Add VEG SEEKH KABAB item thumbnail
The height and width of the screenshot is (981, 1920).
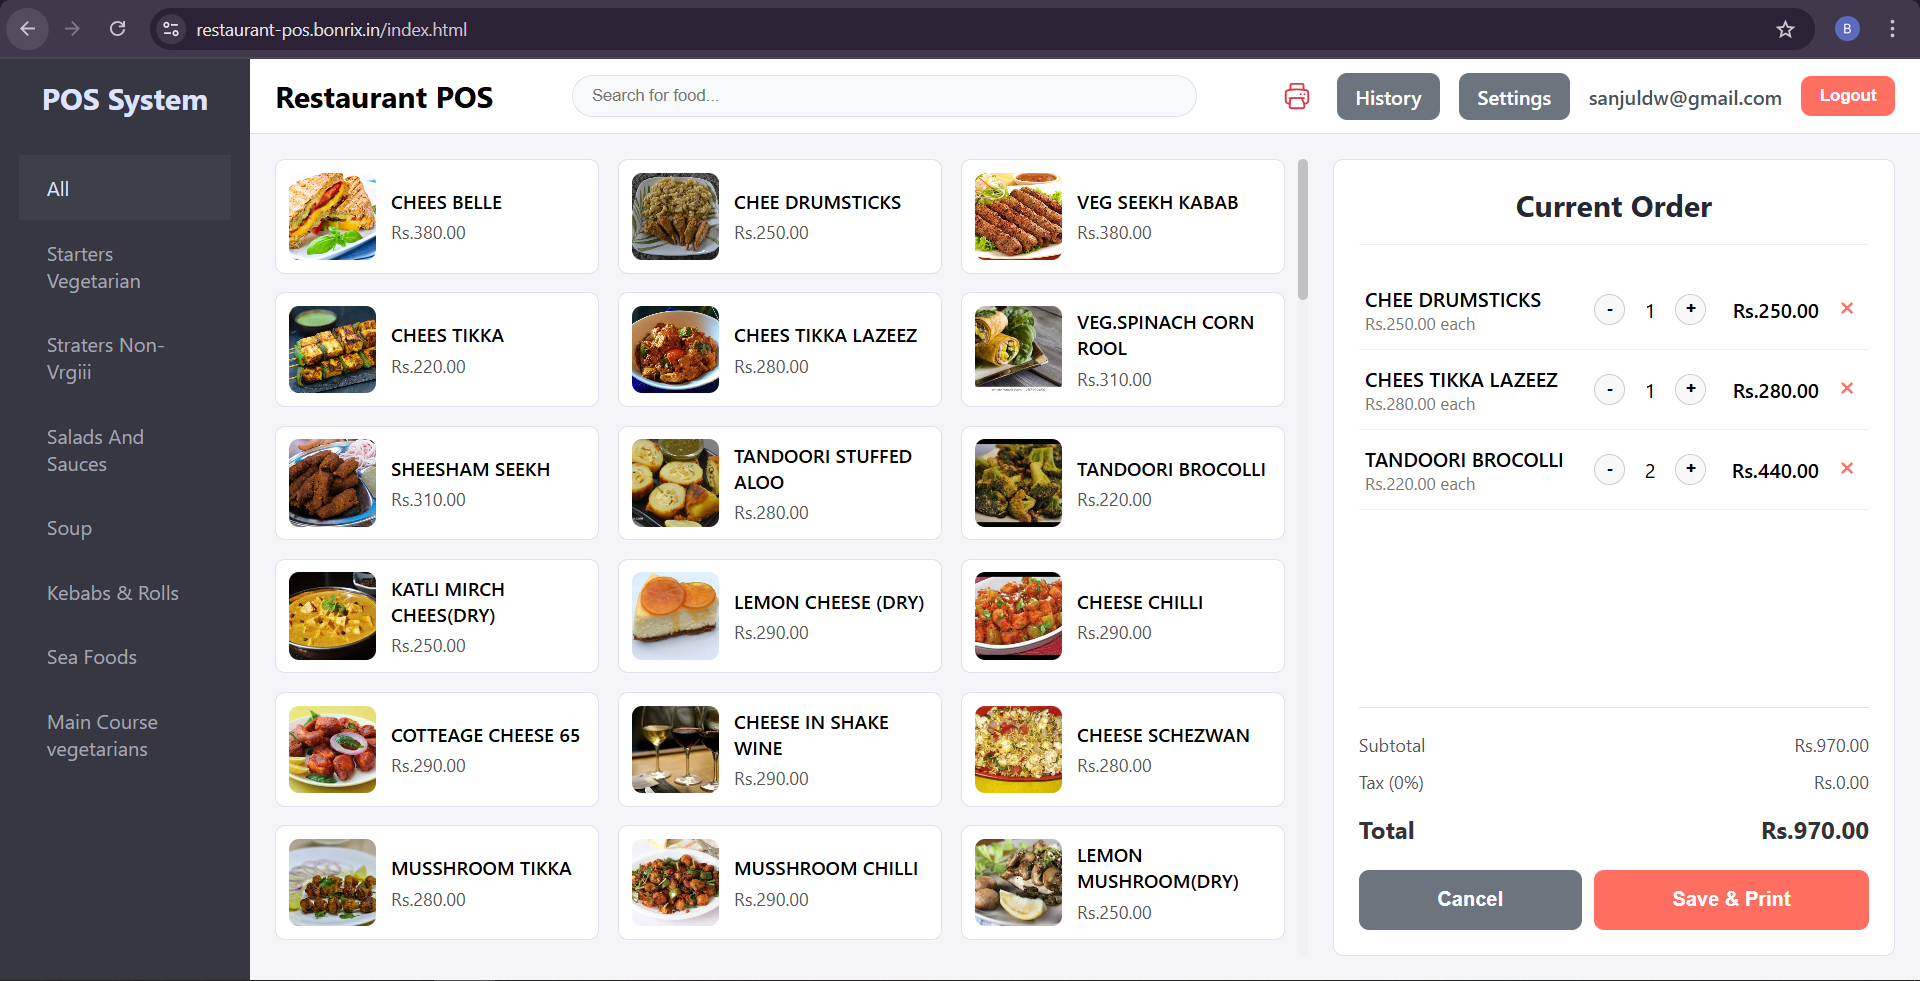tap(1018, 216)
